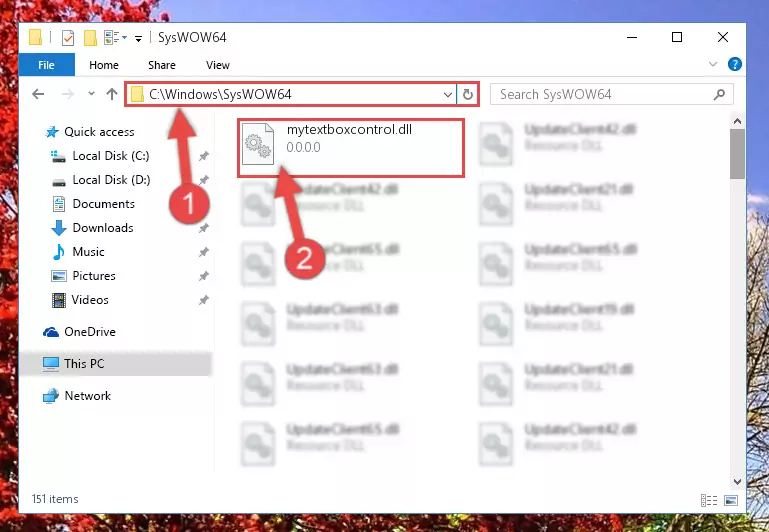Unpin Music via its pin icon
769x532 pixels.
tap(204, 252)
